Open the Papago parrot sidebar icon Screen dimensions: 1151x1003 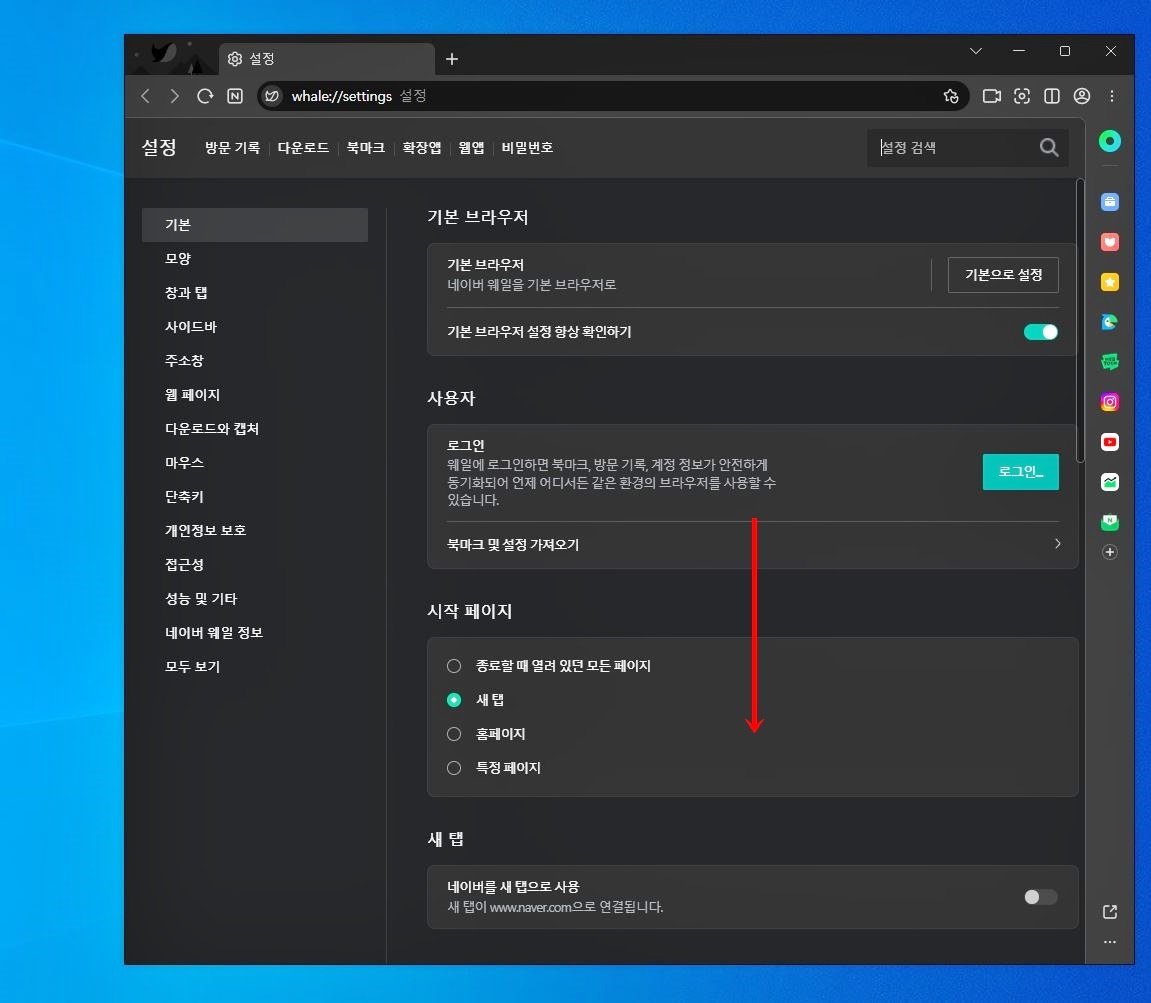pos(1110,322)
